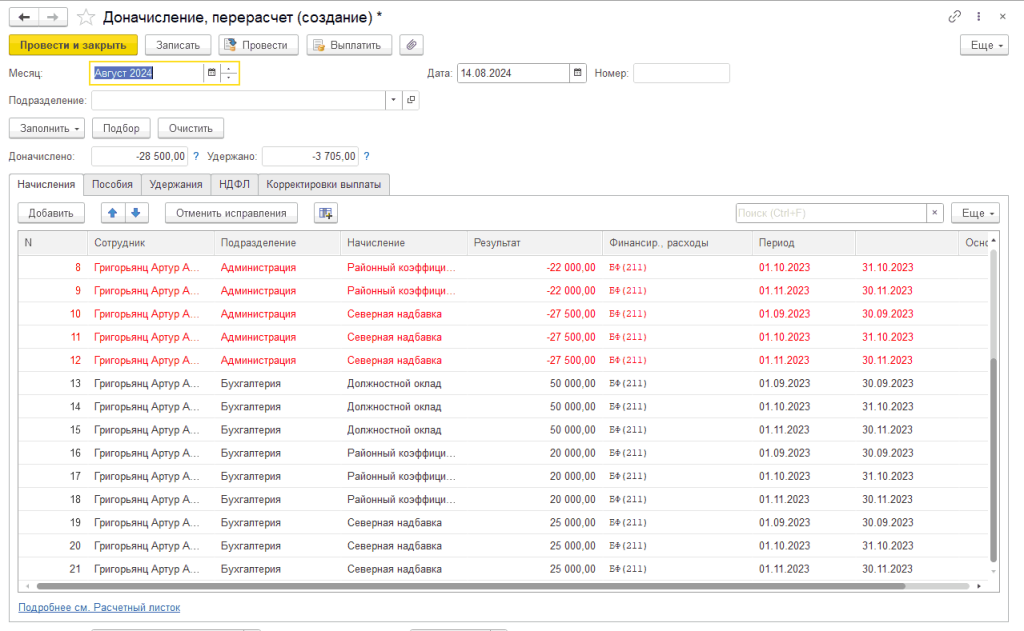Move row down with blue arrow

136,213
